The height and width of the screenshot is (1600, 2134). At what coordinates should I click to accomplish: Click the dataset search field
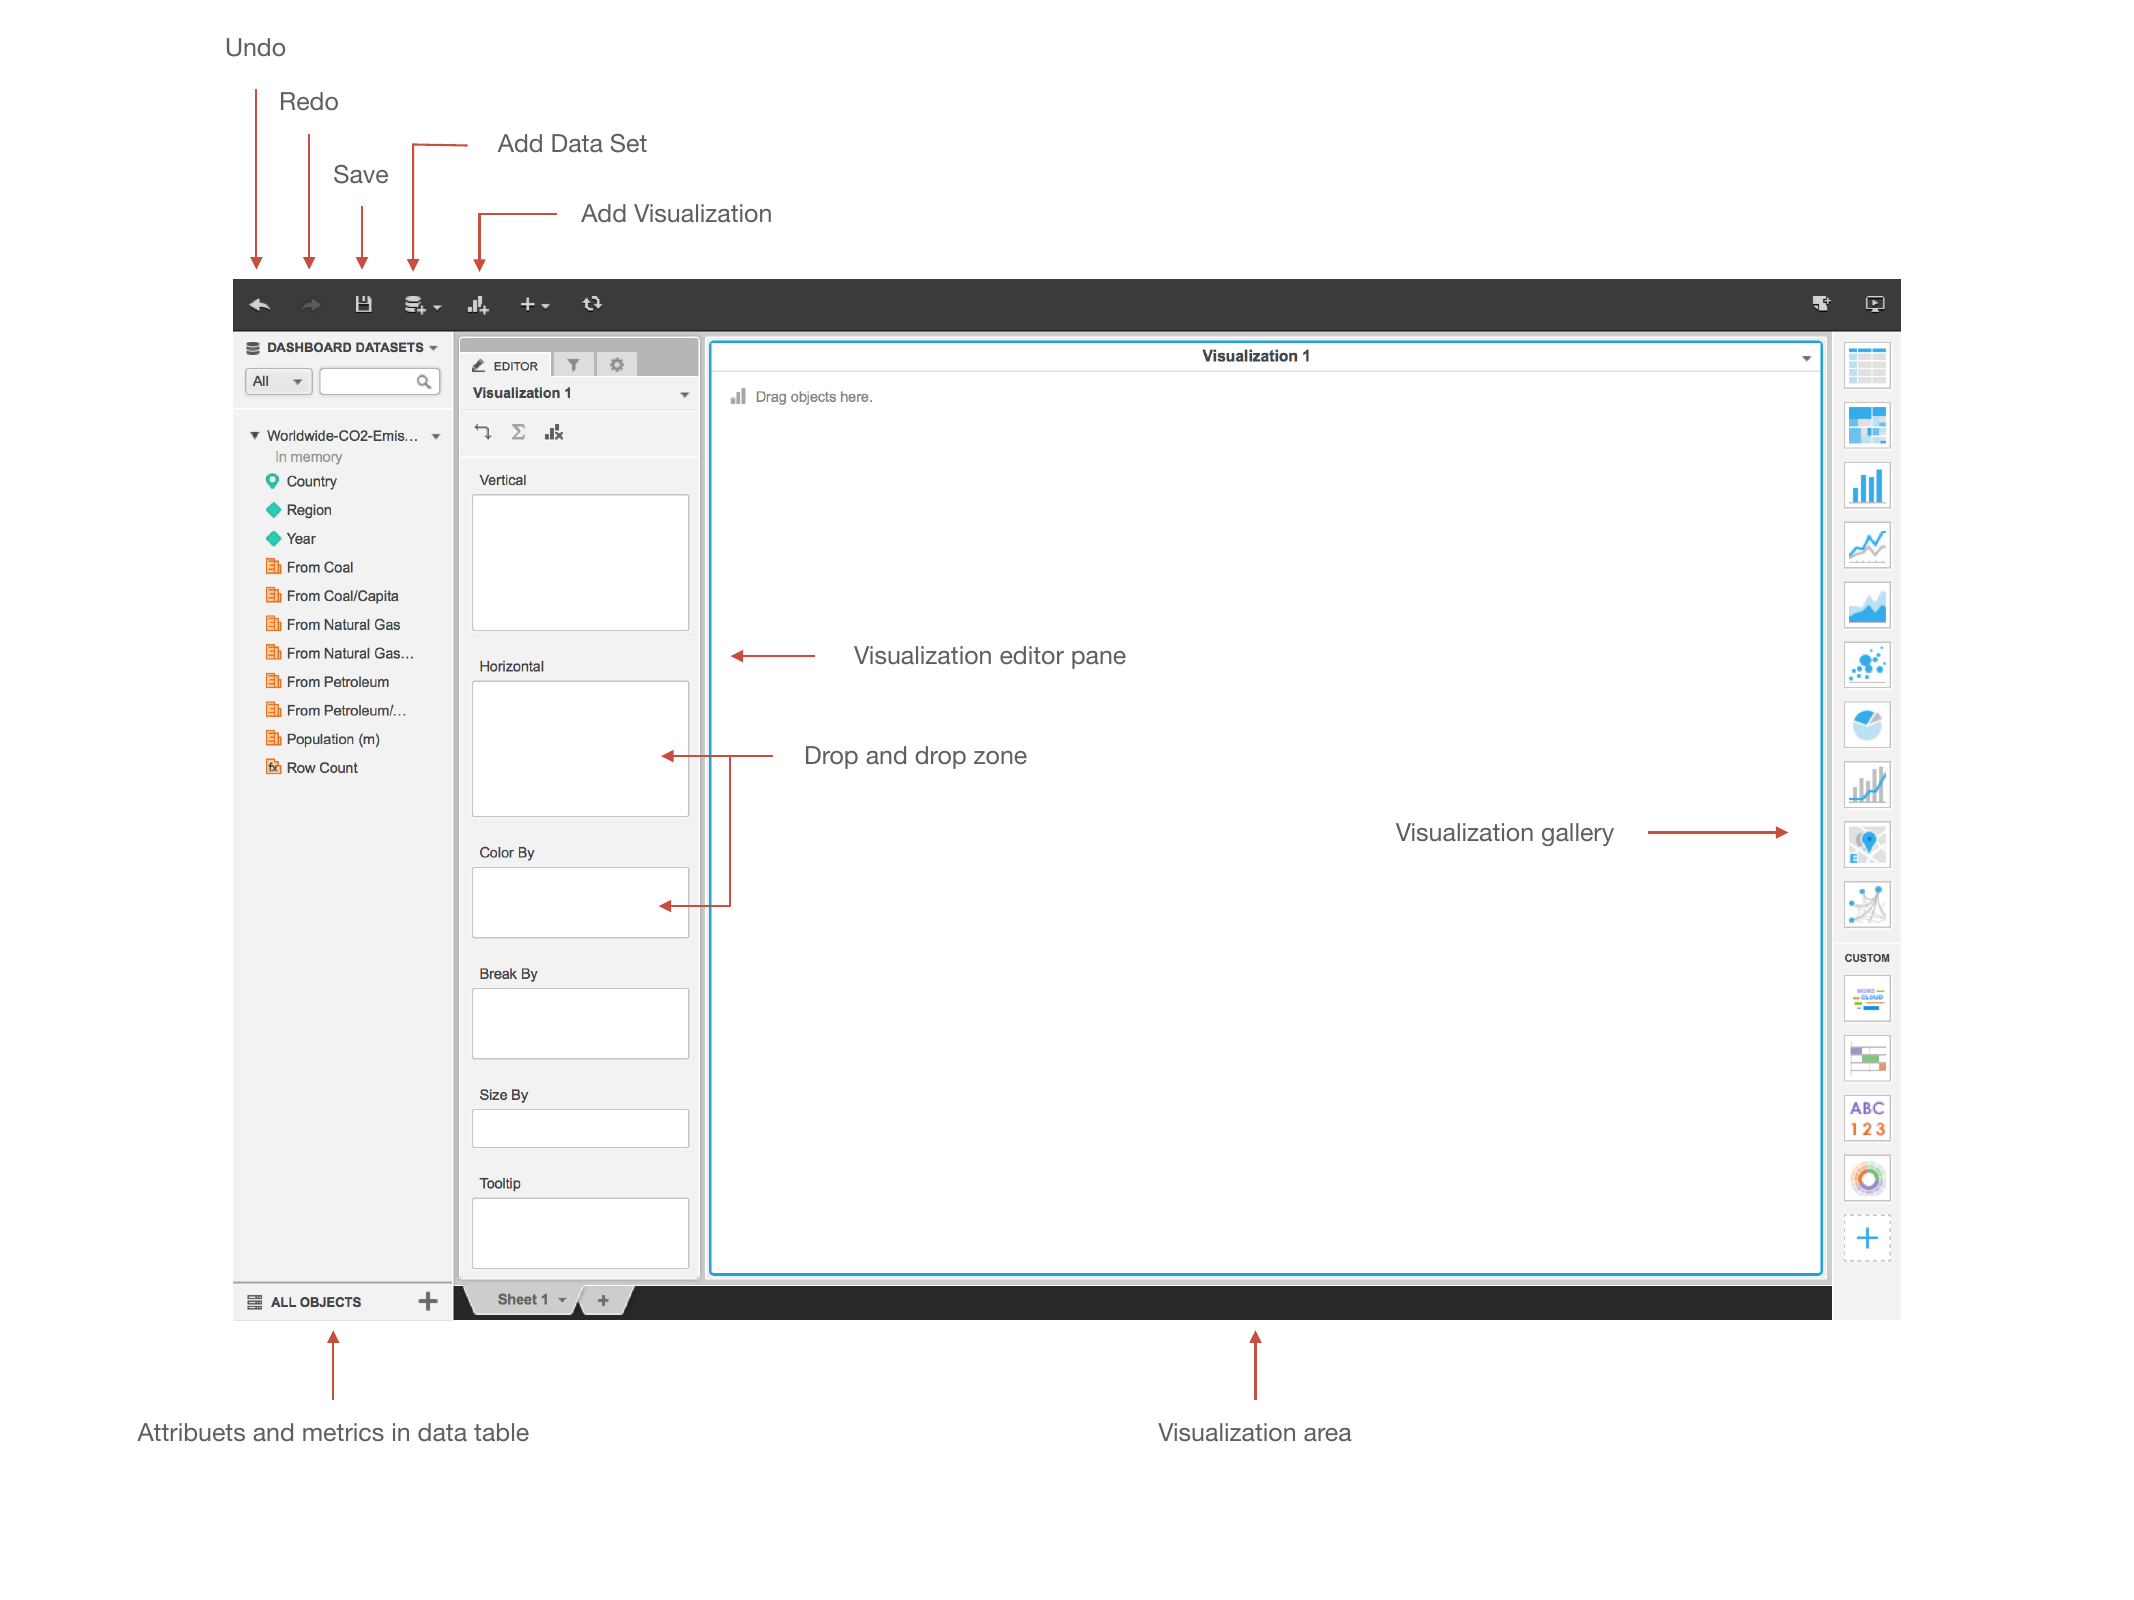[379, 382]
